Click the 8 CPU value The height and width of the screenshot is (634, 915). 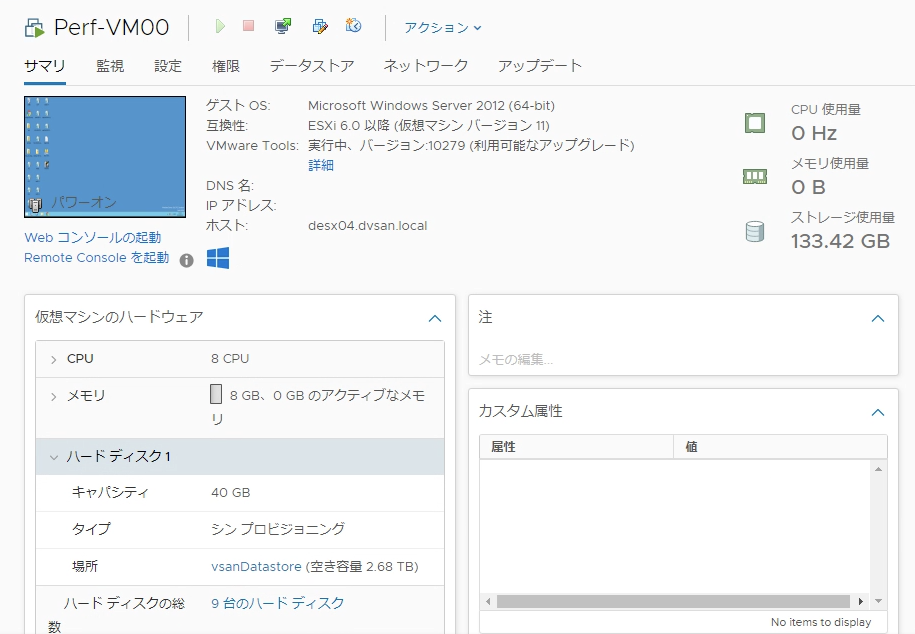230,358
